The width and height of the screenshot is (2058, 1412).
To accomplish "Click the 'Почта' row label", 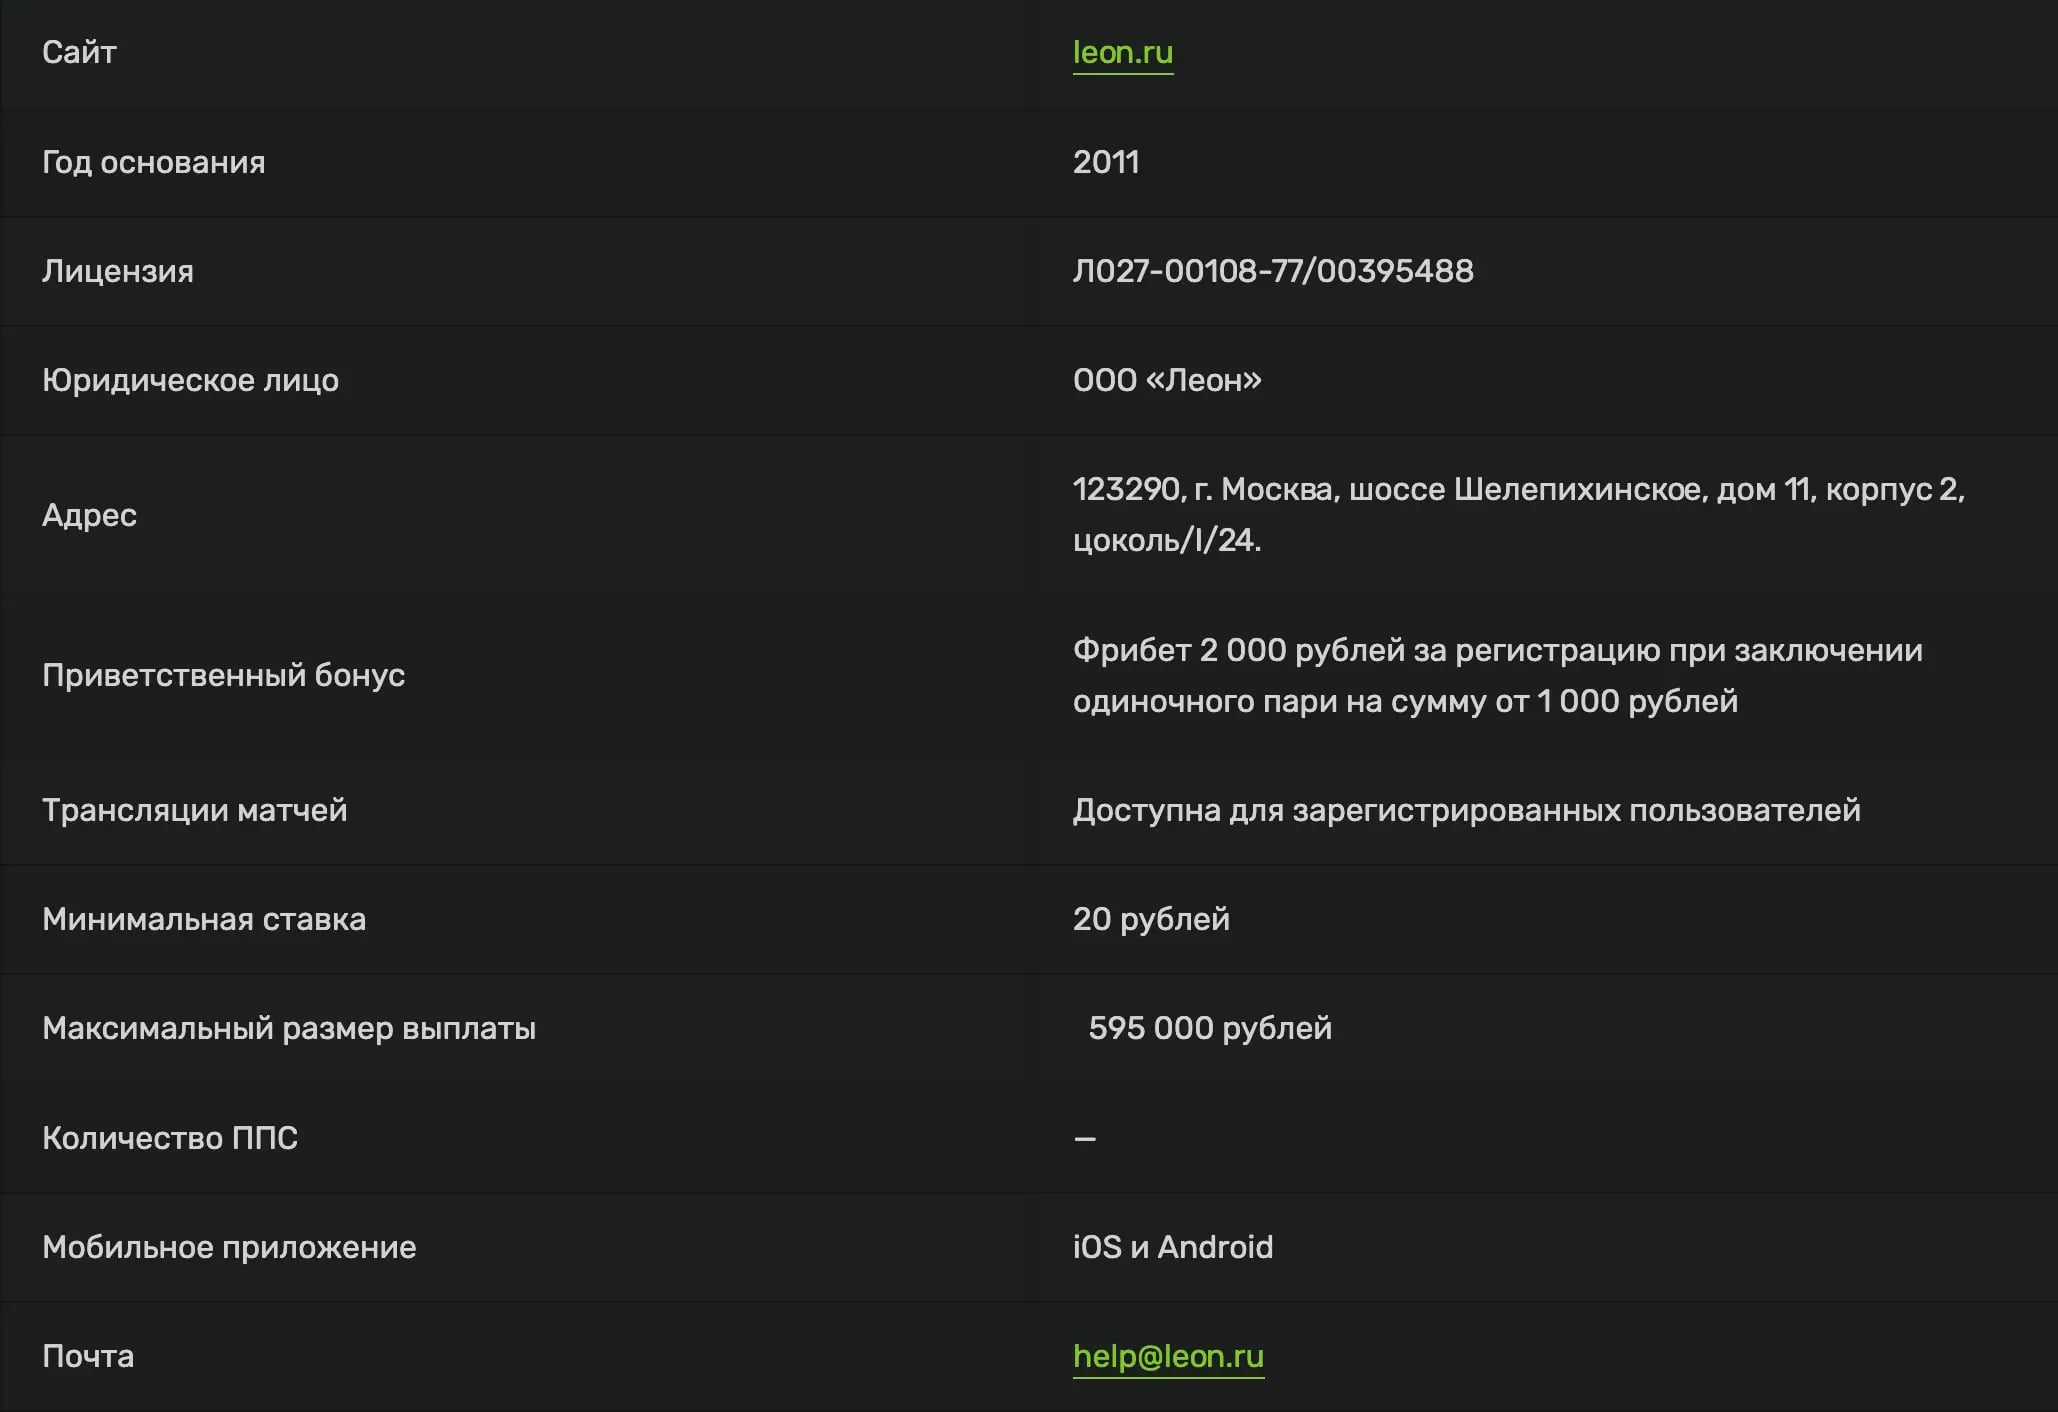I will pos(88,1356).
